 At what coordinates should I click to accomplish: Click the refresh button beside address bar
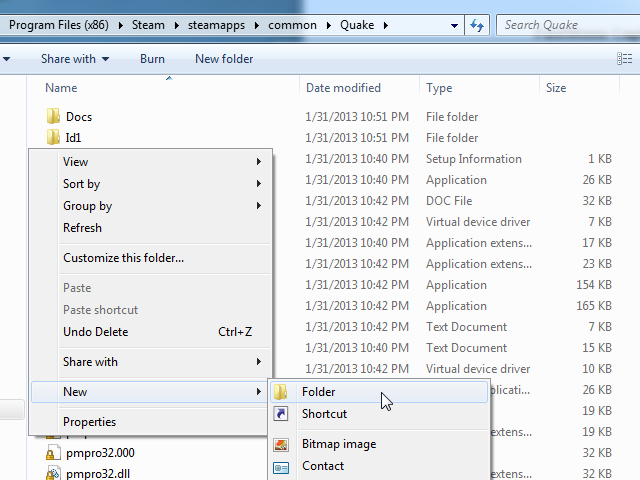[x=477, y=25]
